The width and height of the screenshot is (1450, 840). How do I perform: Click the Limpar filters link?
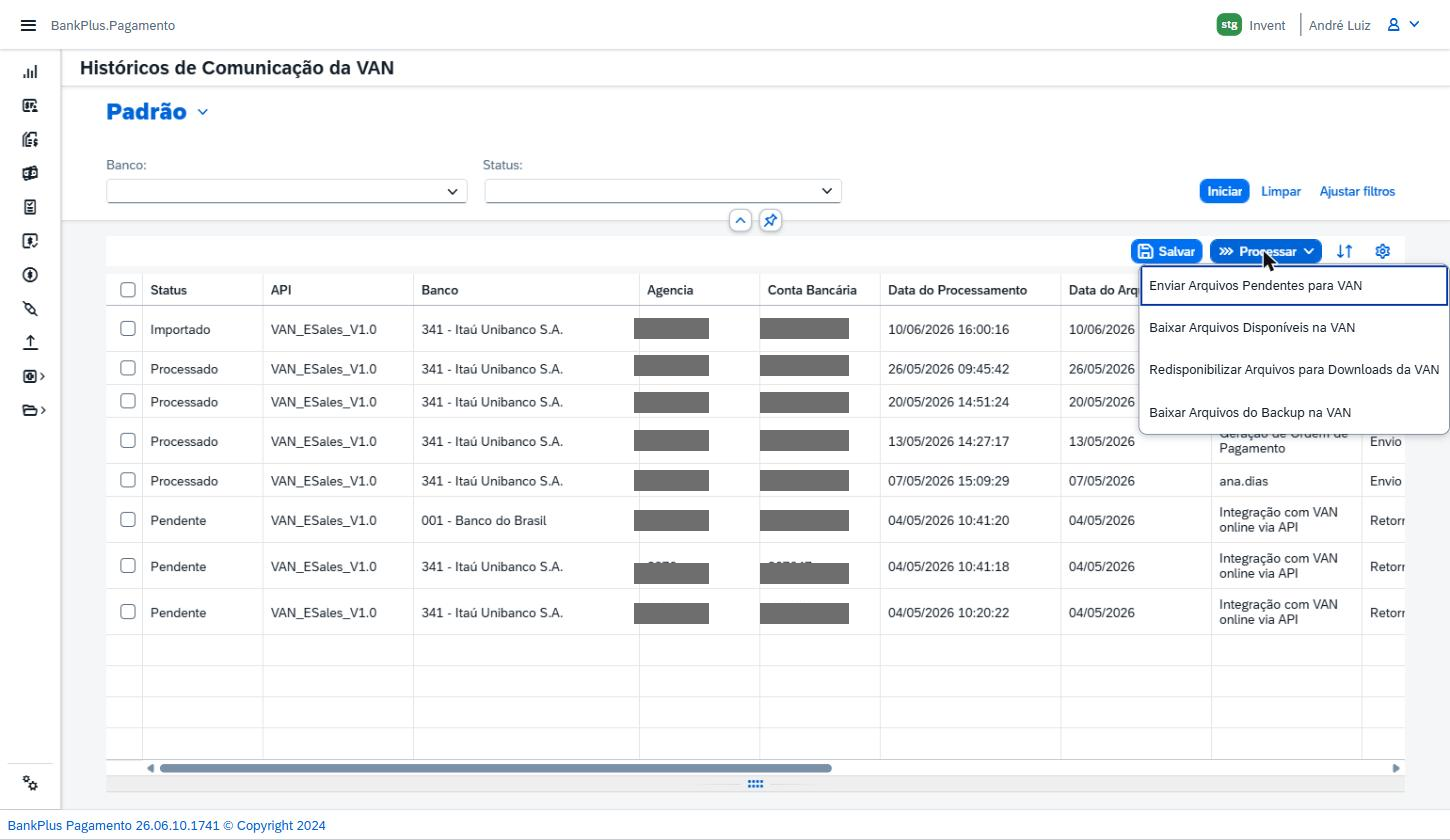pyautogui.click(x=1281, y=191)
